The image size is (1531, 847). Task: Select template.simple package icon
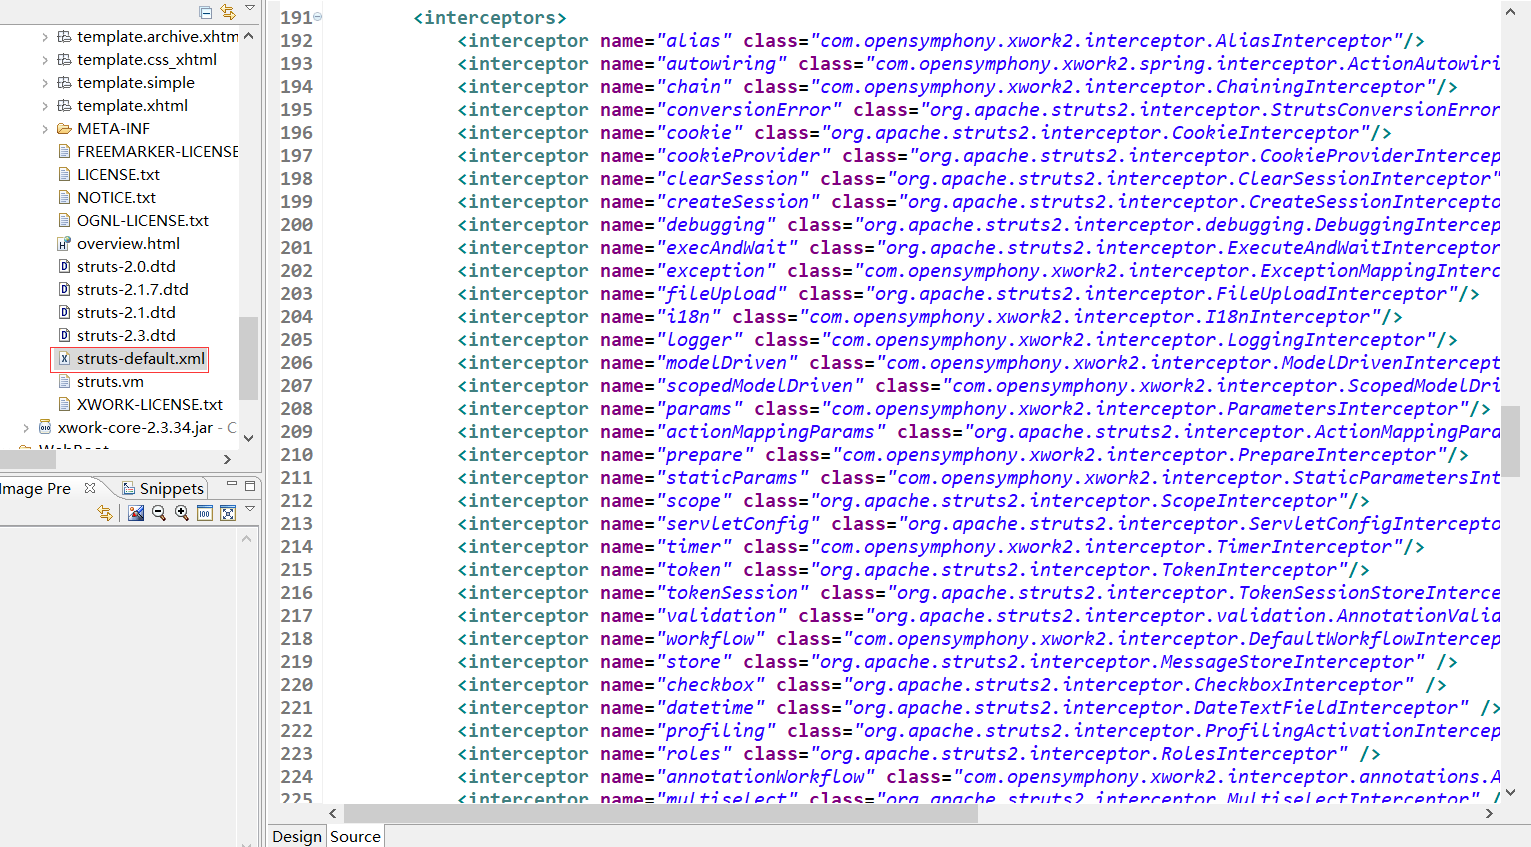[64, 83]
